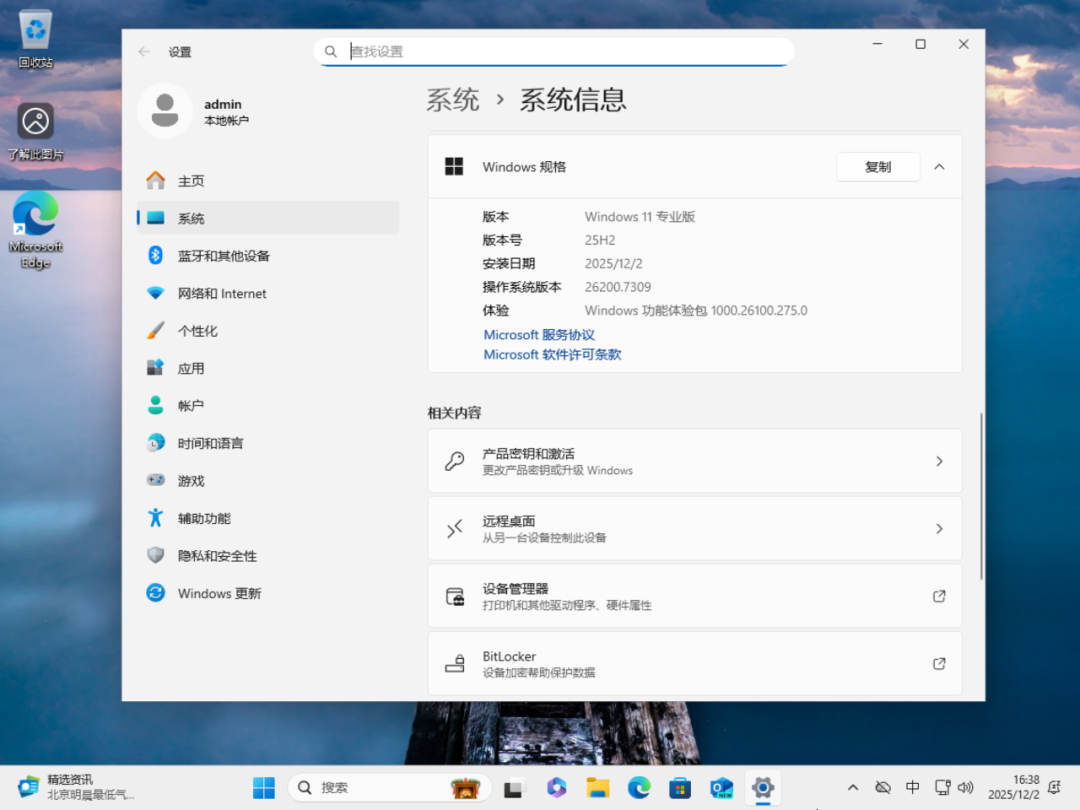Click 系统 in the breadcrumb

(x=453, y=100)
